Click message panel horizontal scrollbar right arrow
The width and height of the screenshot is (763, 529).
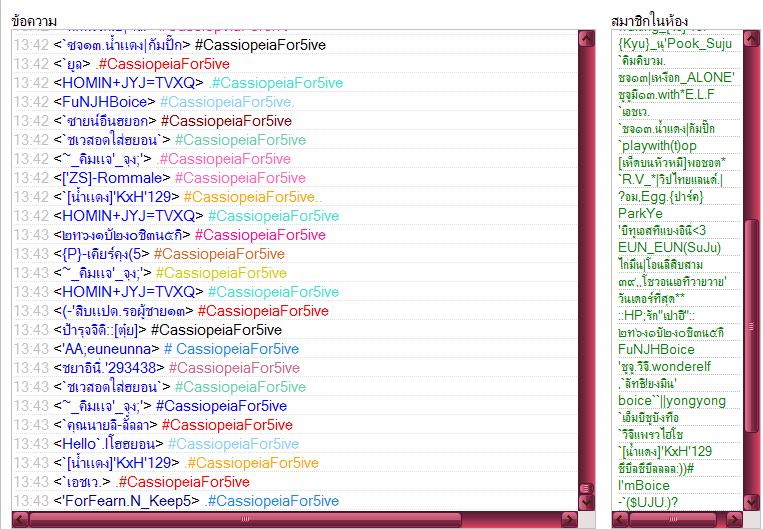pos(569,519)
